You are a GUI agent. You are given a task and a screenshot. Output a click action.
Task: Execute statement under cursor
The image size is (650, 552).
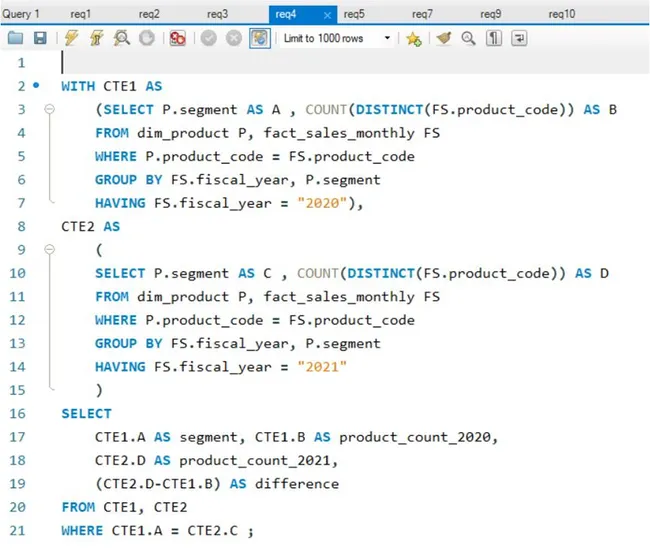tap(97, 38)
